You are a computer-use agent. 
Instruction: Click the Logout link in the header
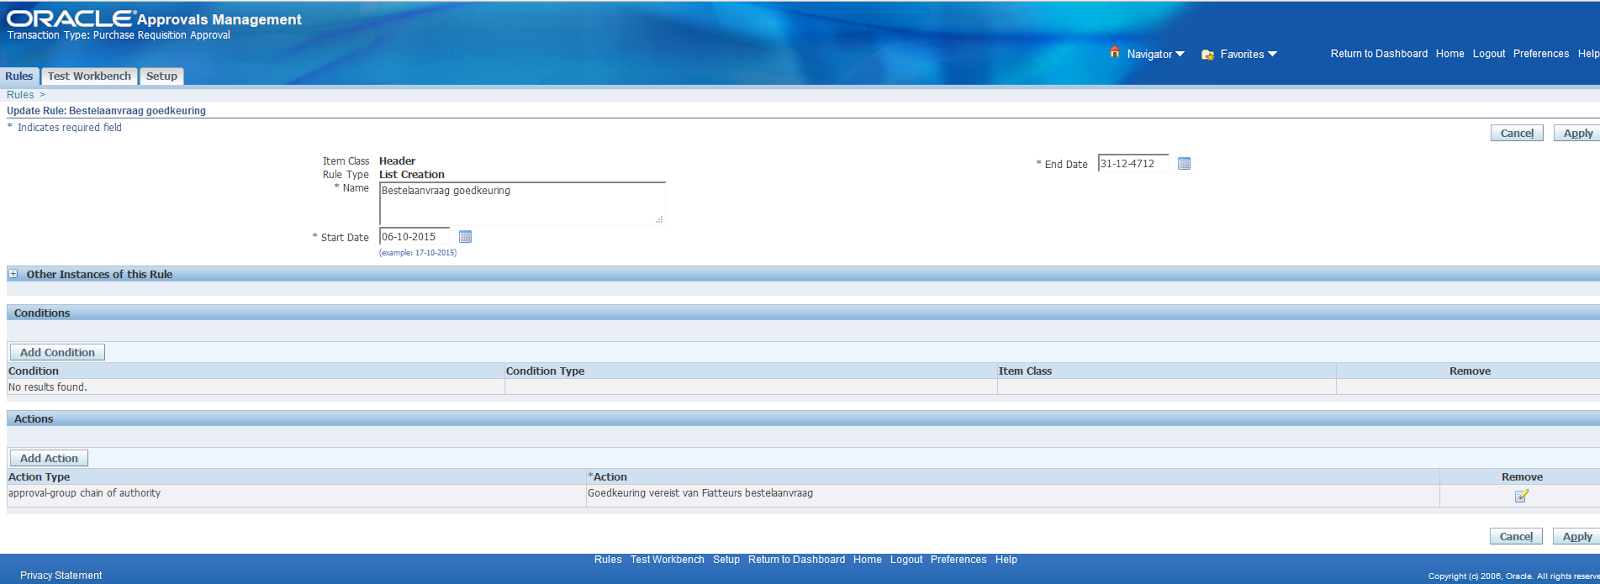coord(1489,54)
